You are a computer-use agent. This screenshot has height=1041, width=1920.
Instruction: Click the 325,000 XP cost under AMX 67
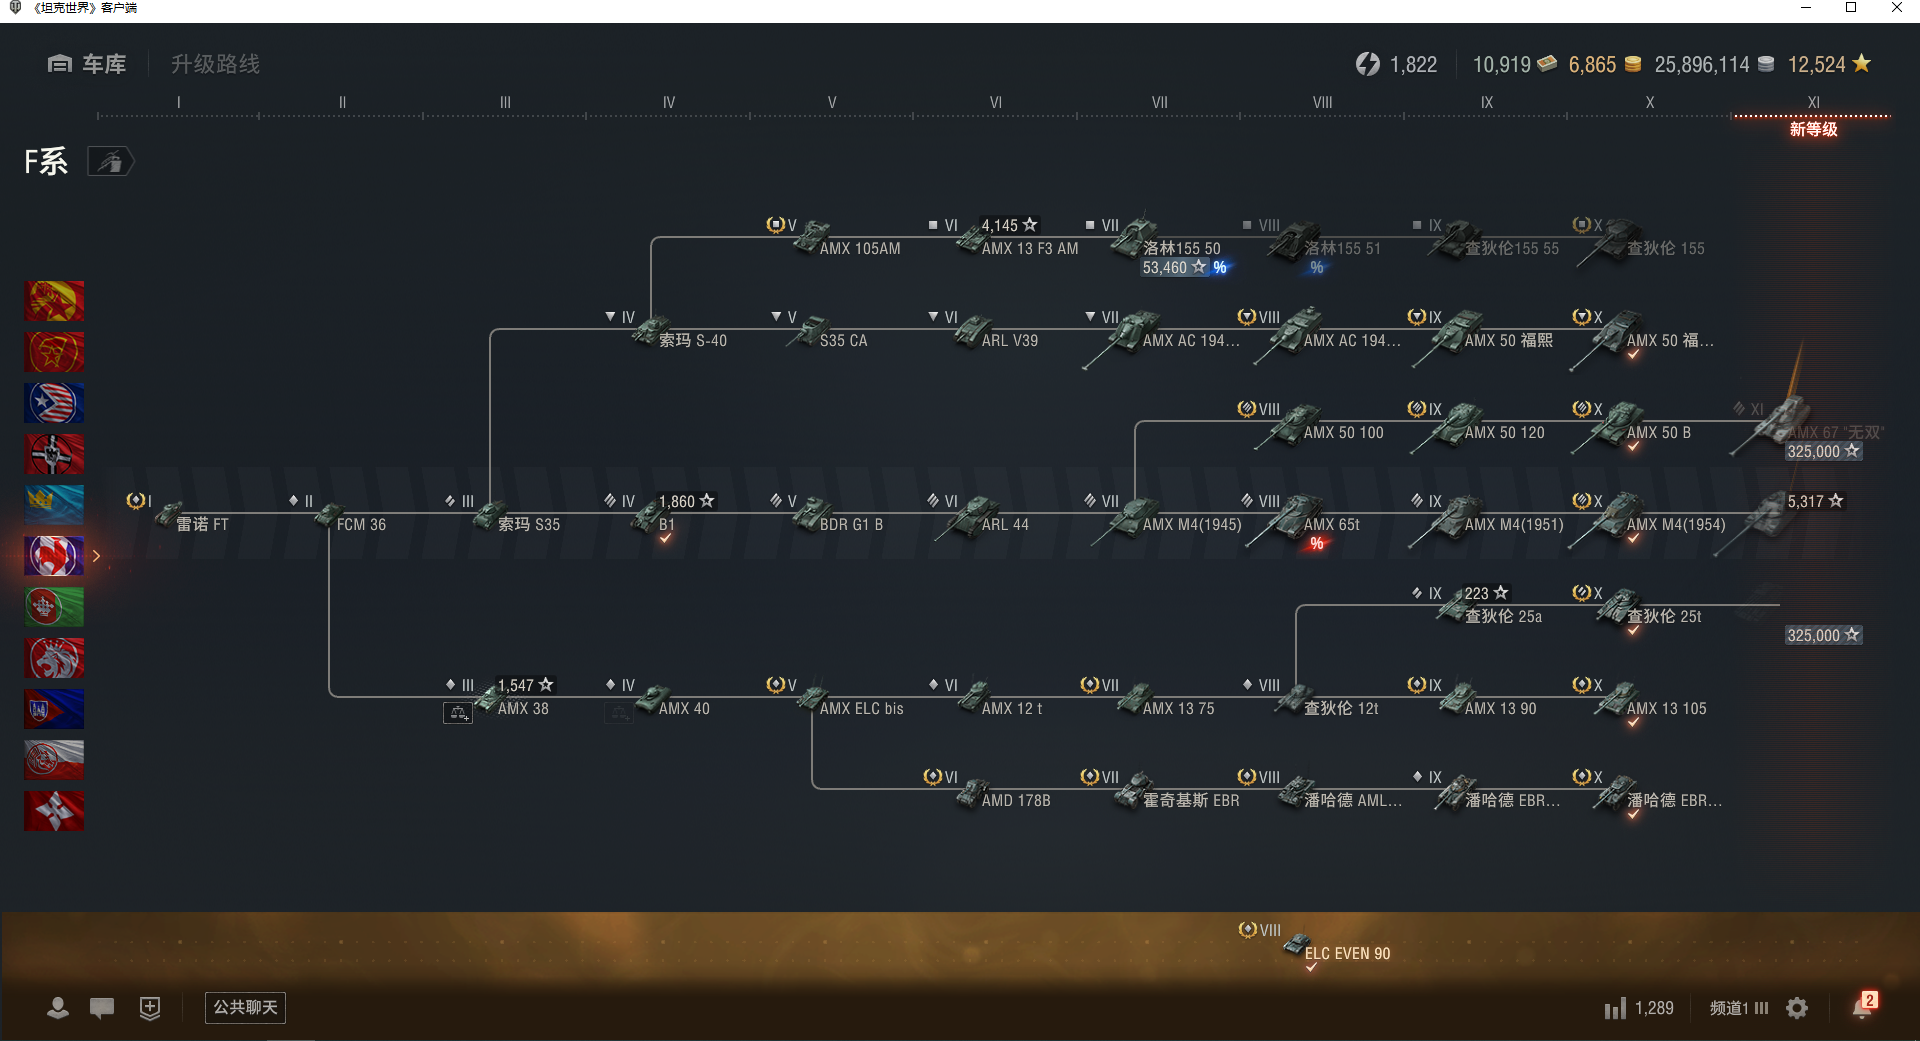pos(1823,451)
